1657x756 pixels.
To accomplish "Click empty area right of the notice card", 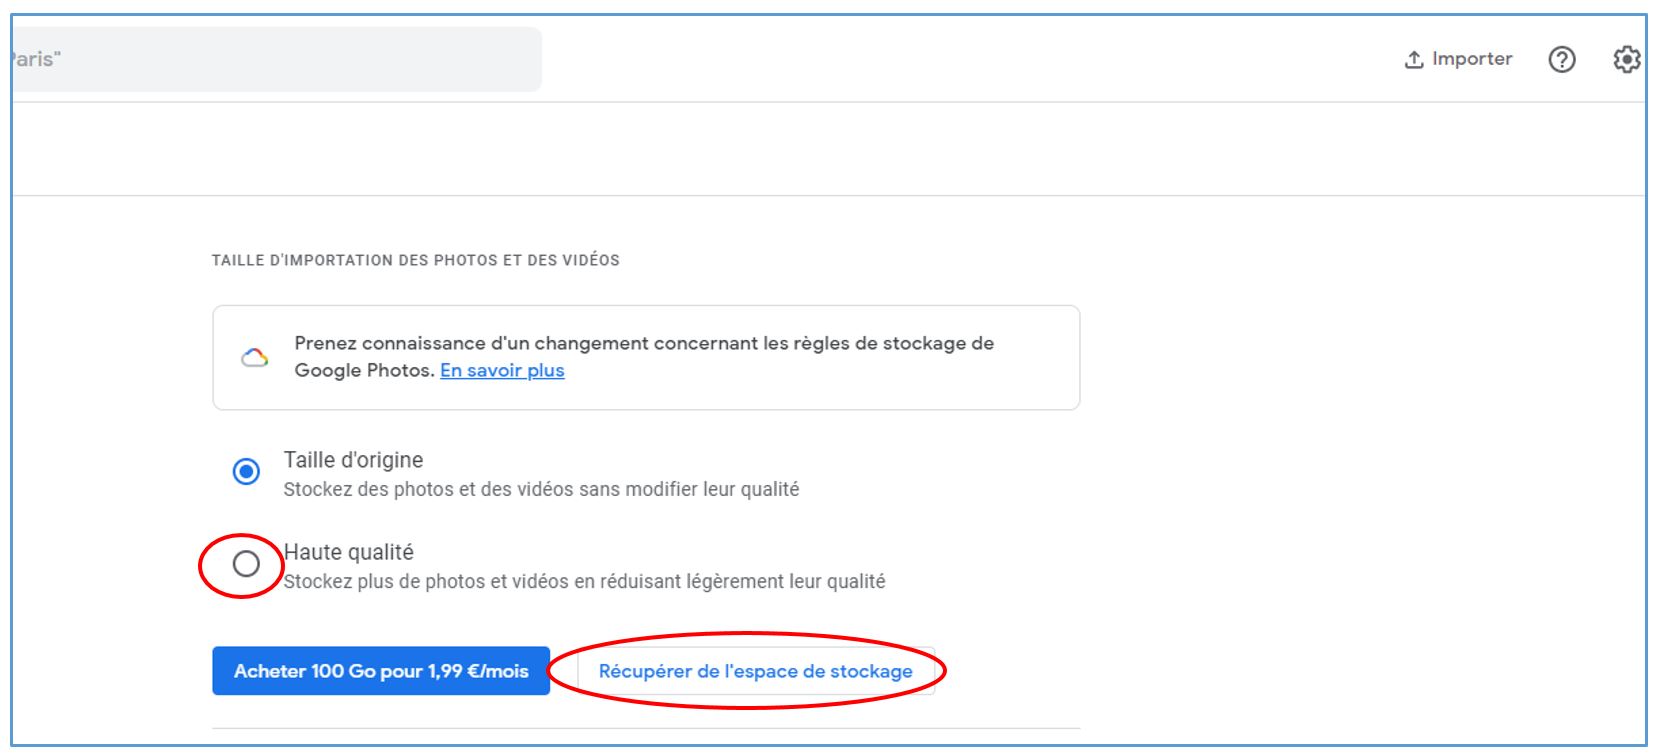I will [x=1360, y=358].
